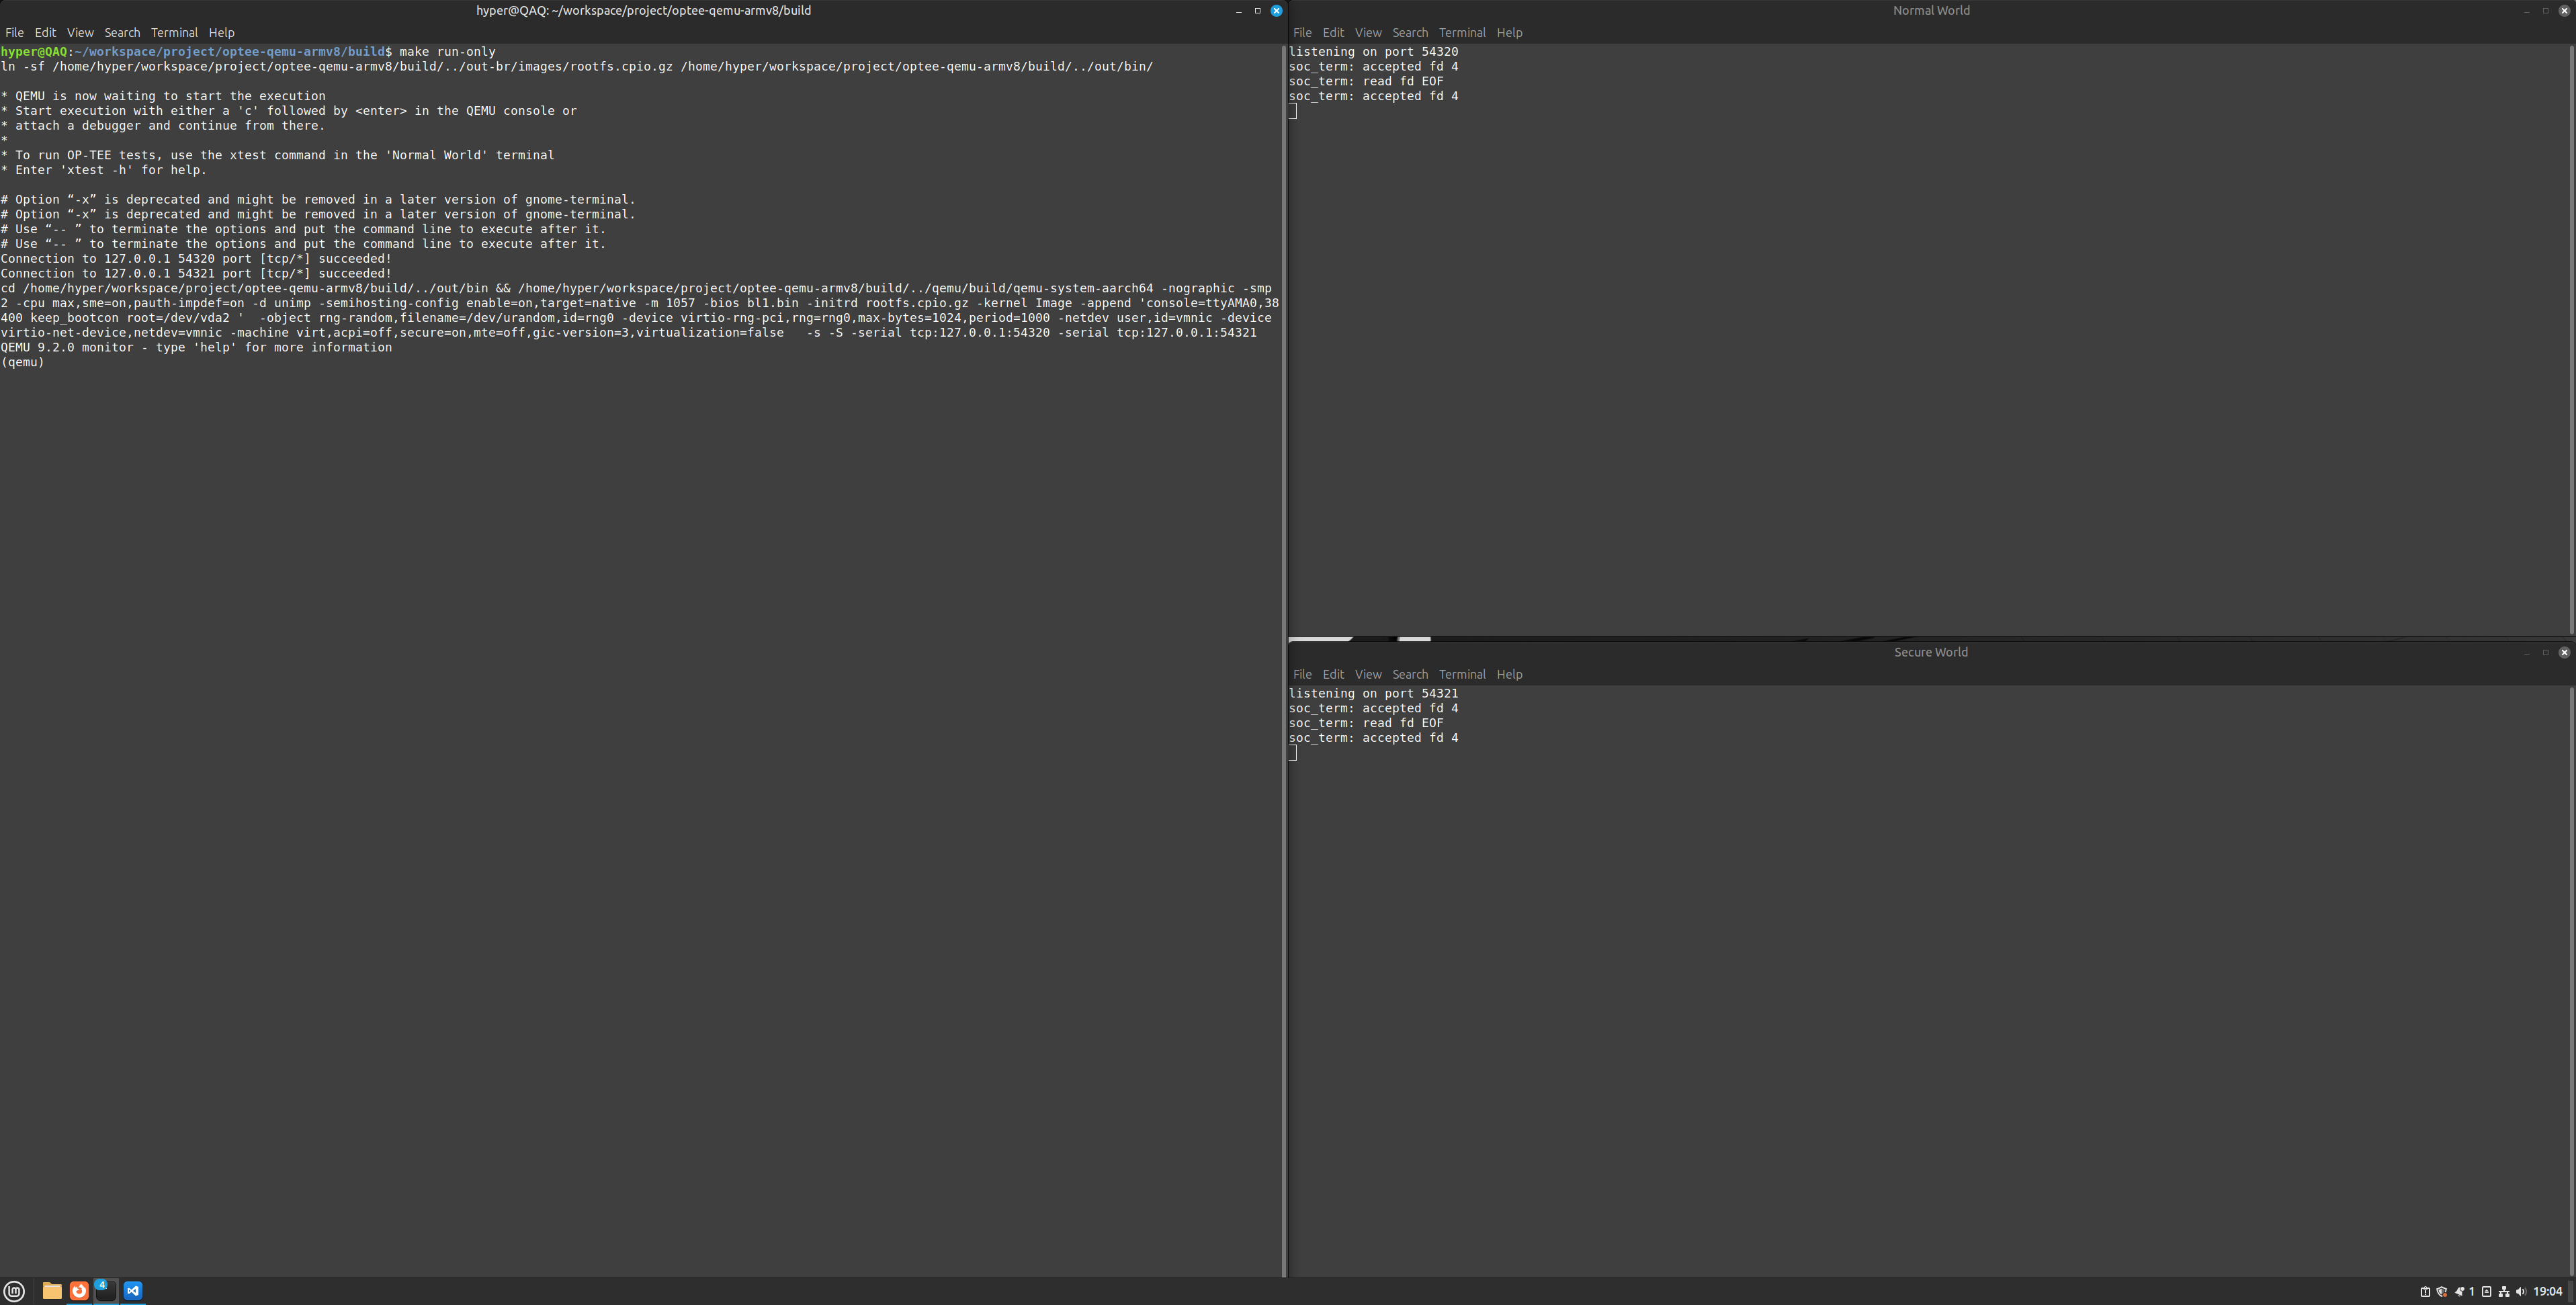Open the network manager tray icon
The width and height of the screenshot is (2576, 1305).
tap(2504, 1292)
